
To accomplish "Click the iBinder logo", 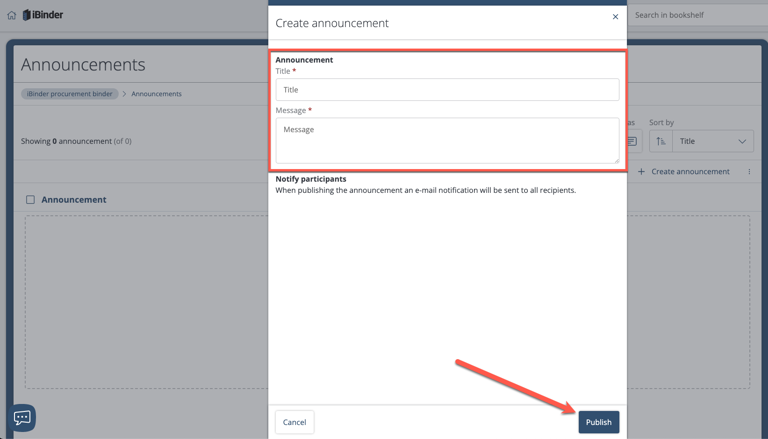I will (x=43, y=15).
